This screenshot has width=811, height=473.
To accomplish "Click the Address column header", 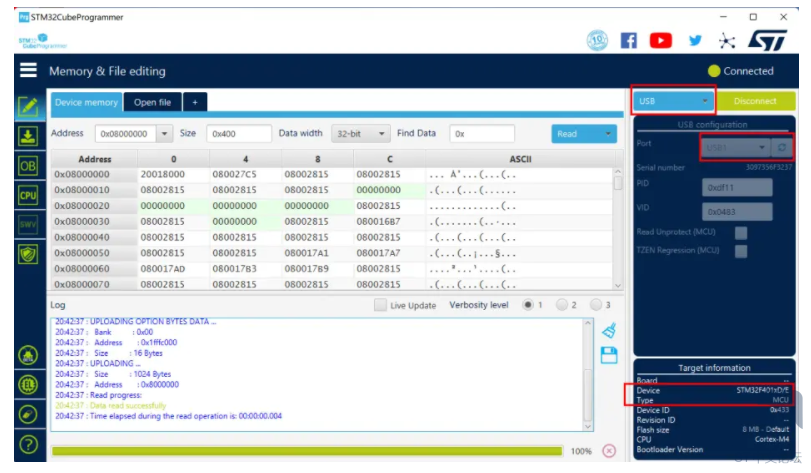I will tap(95, 159).
